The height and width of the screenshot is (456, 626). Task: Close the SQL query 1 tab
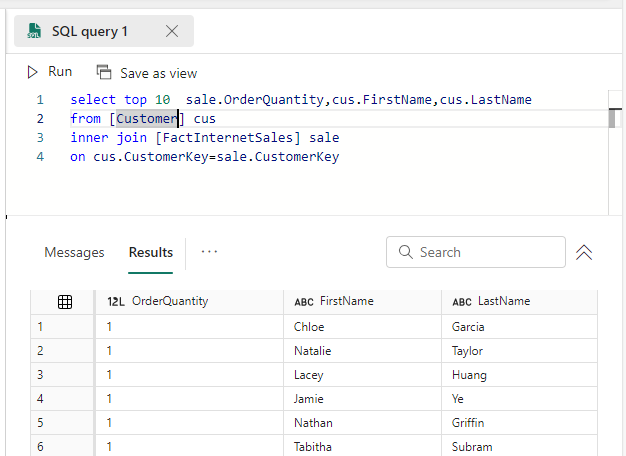[x=171, y=31]
